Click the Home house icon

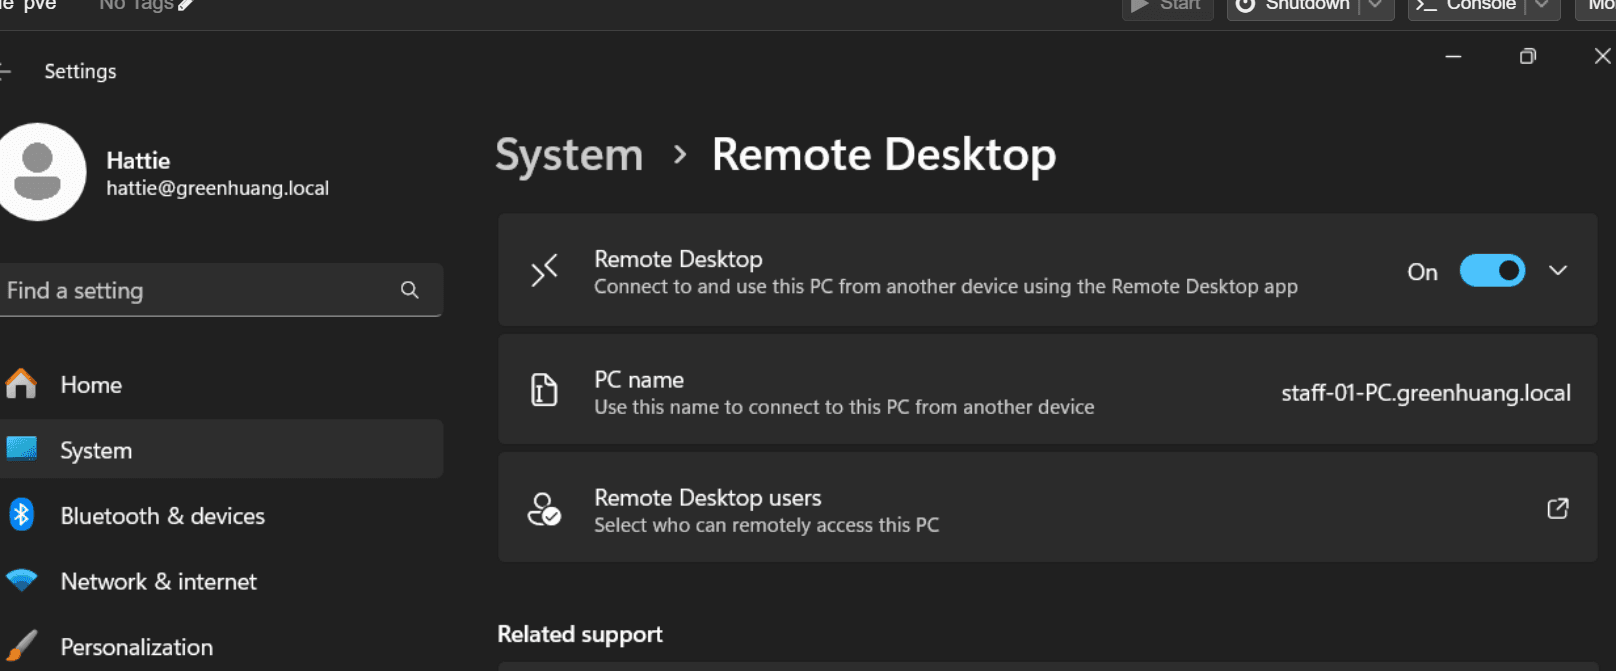tap(21, 384)
